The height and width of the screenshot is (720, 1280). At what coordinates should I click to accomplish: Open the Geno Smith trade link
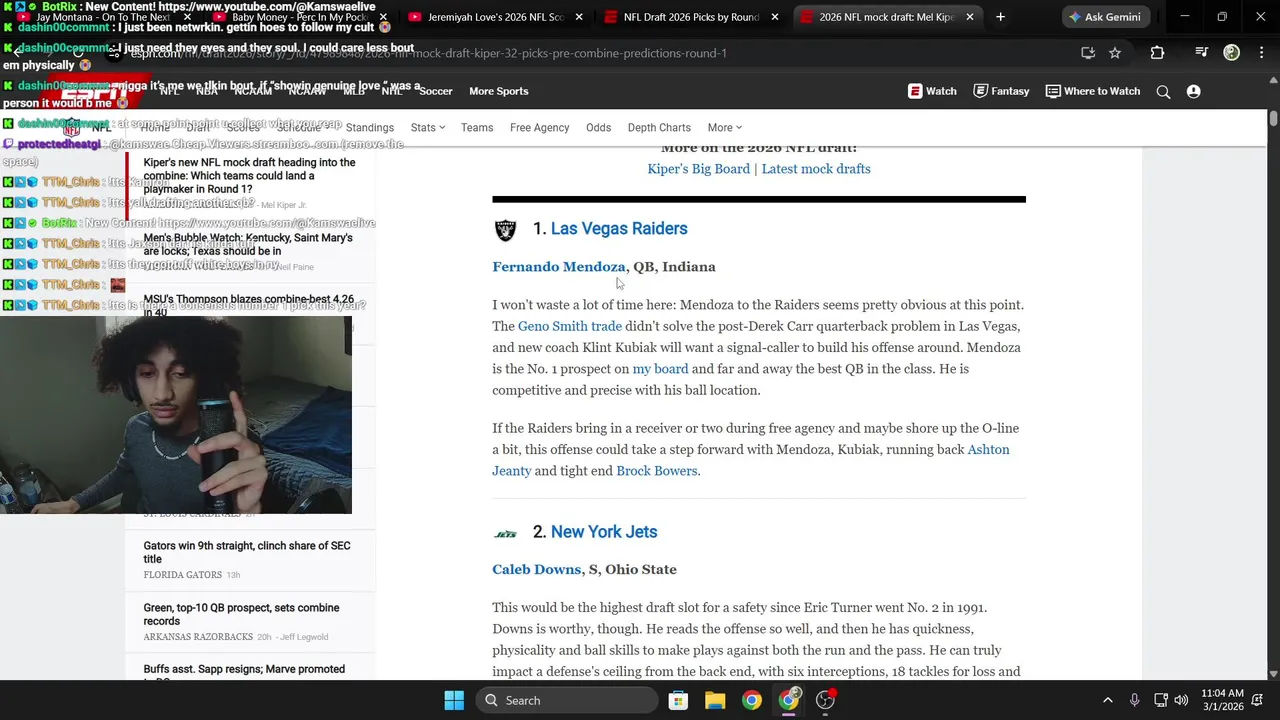pos(570,326)
